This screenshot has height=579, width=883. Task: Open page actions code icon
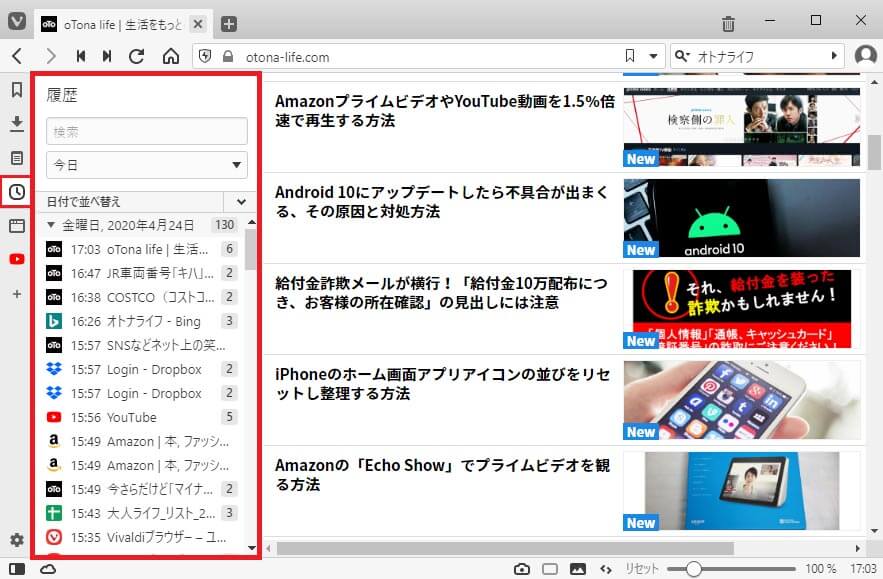(606, 569)
